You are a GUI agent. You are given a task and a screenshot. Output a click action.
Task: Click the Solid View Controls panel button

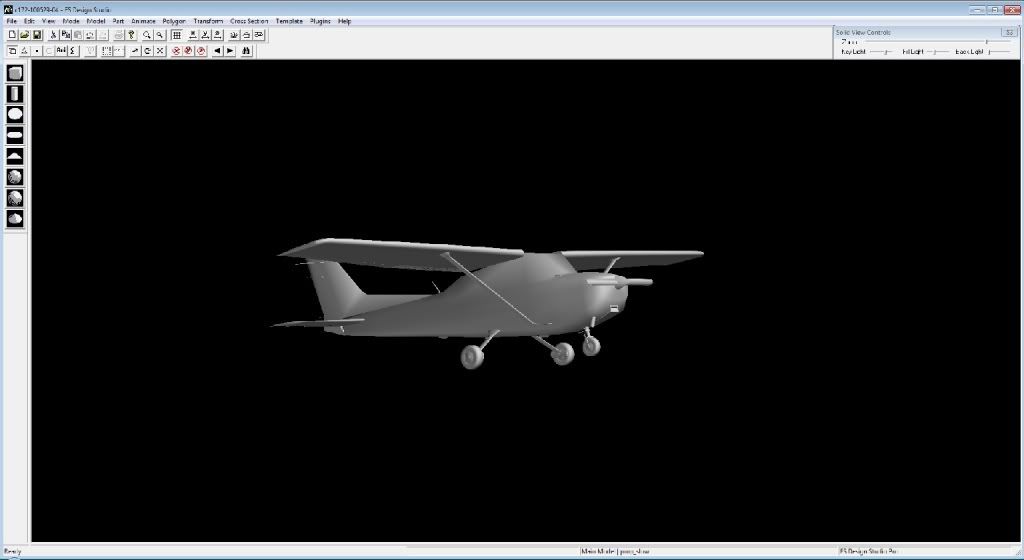pos(1009,32)
